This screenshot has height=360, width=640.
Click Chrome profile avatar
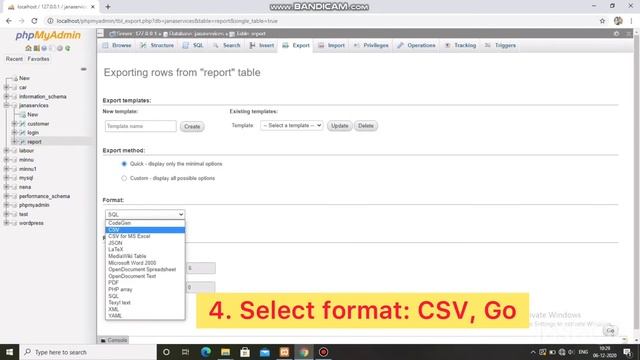(618, 21)
